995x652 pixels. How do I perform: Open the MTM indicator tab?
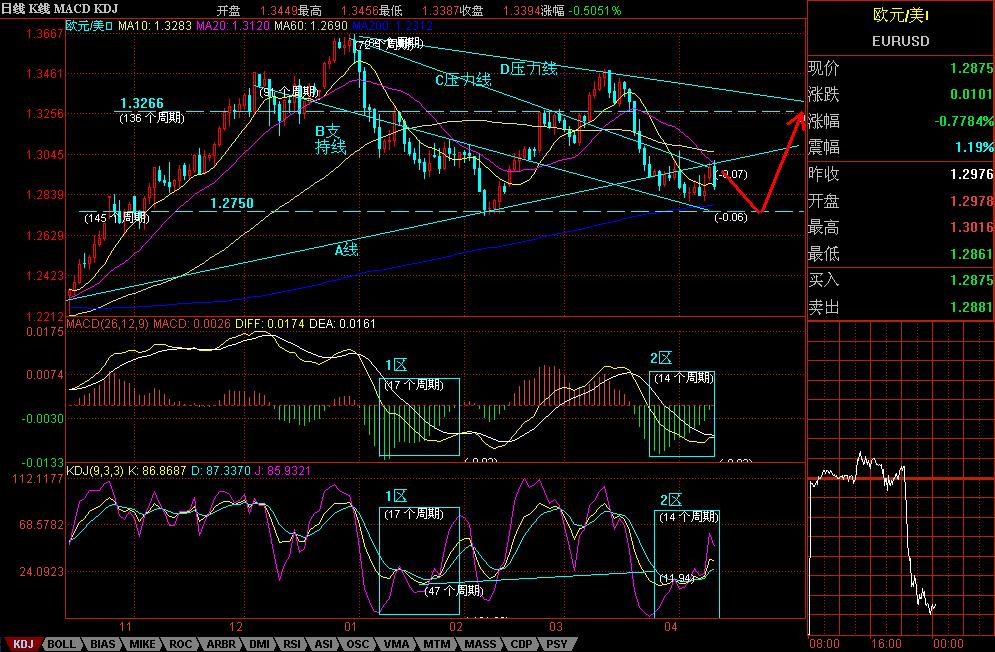point(437,644)
